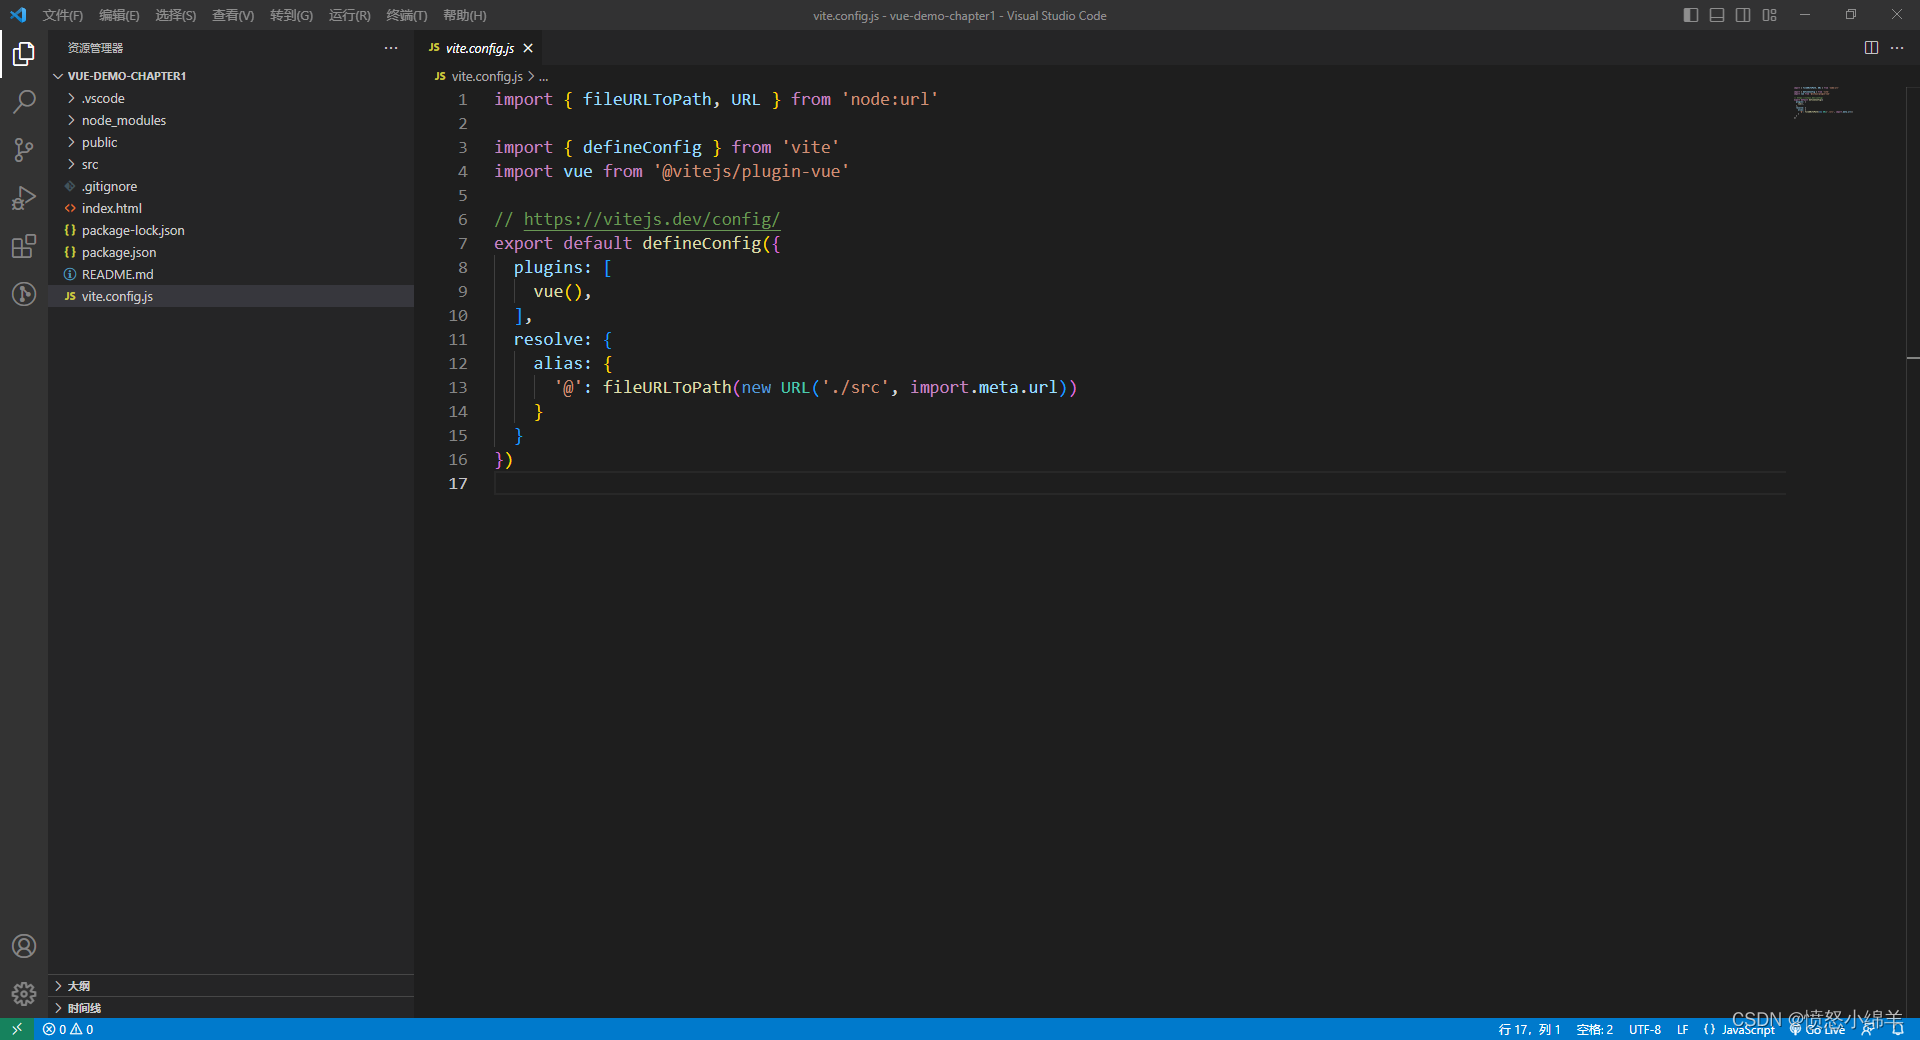Click the Customize Layout icon

pyautogui.click(x=1770, y=15)
